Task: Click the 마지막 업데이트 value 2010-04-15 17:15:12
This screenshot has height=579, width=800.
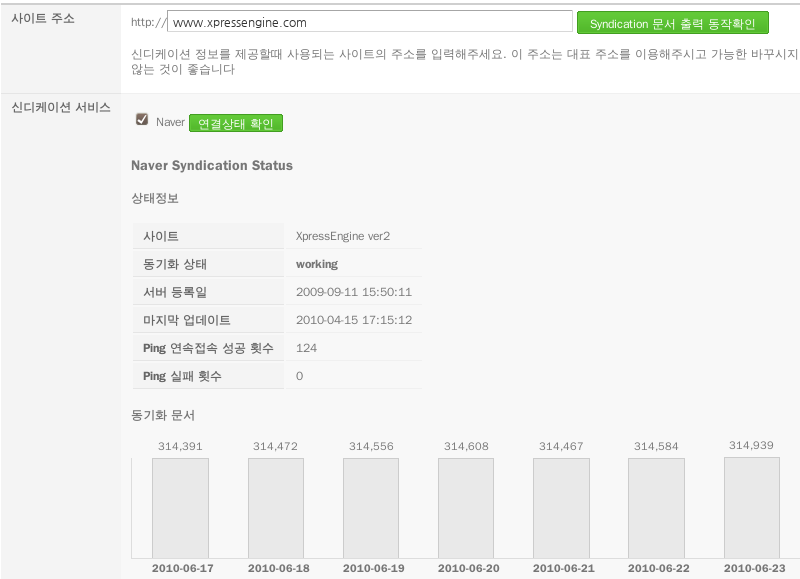Action: (x=354, y=320)
